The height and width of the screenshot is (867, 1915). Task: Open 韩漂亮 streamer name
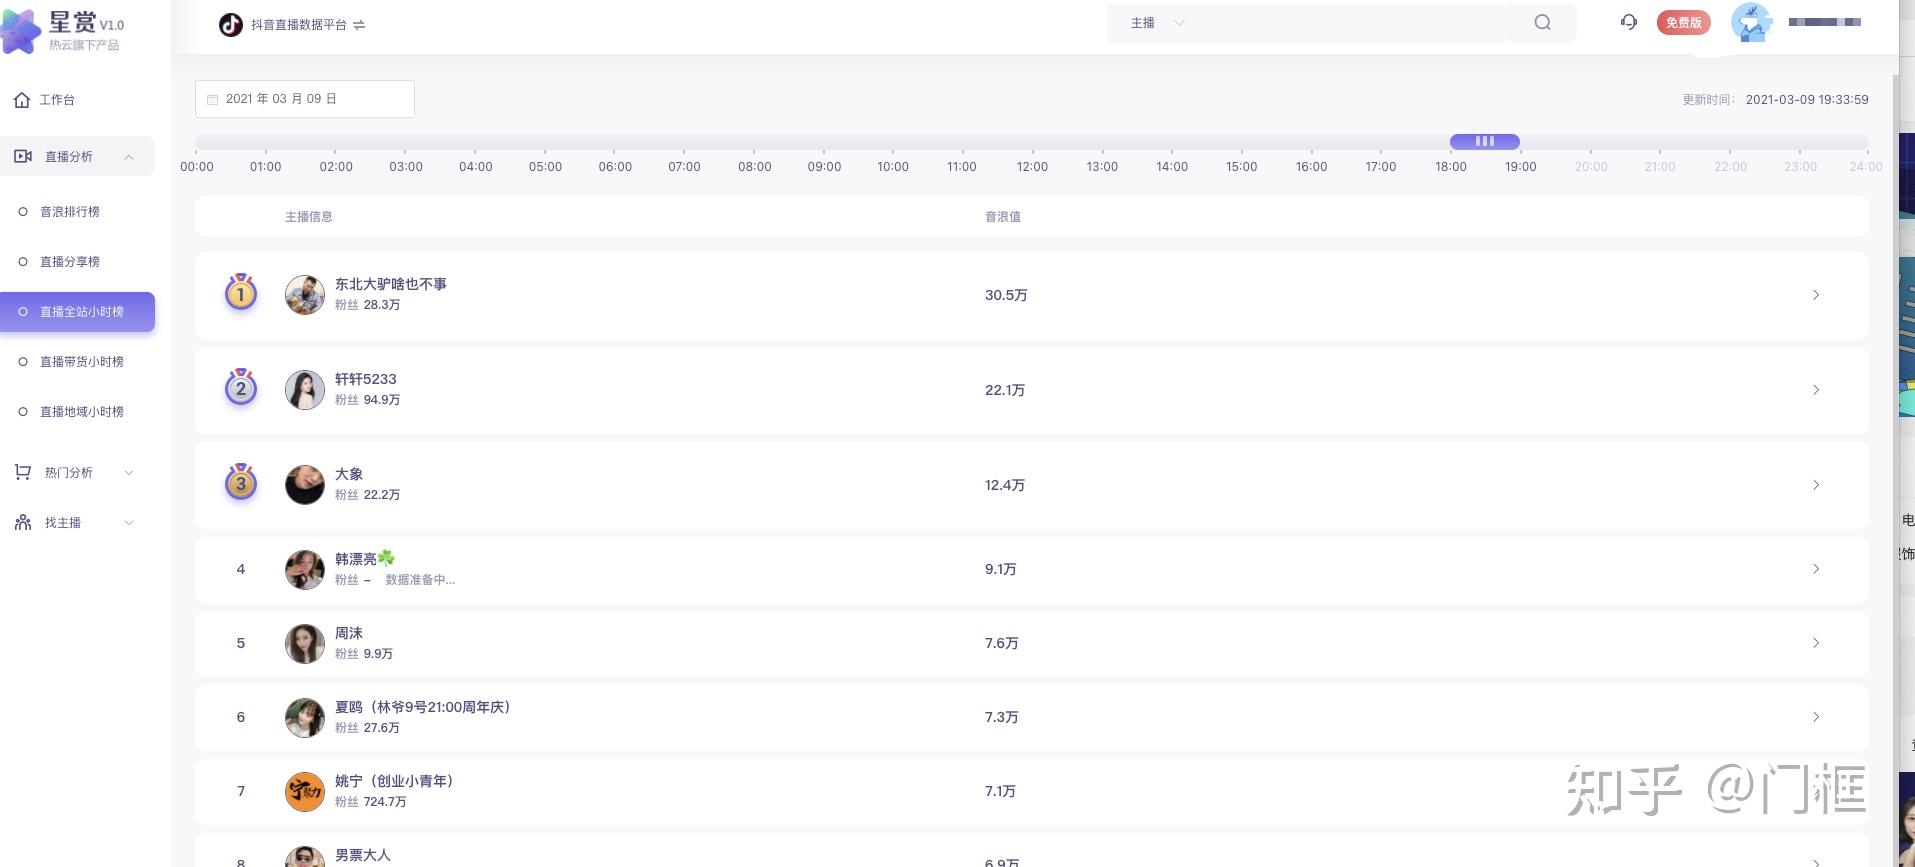[364, 559]
